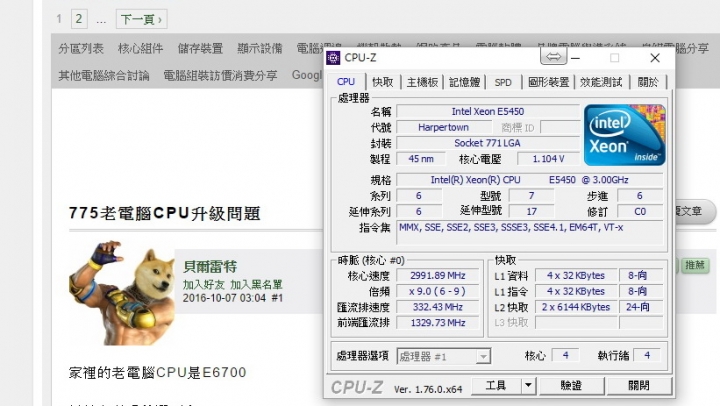Click the 24-向 L2 associativity value
Screen dimensions: 720x406
(641, 307)
